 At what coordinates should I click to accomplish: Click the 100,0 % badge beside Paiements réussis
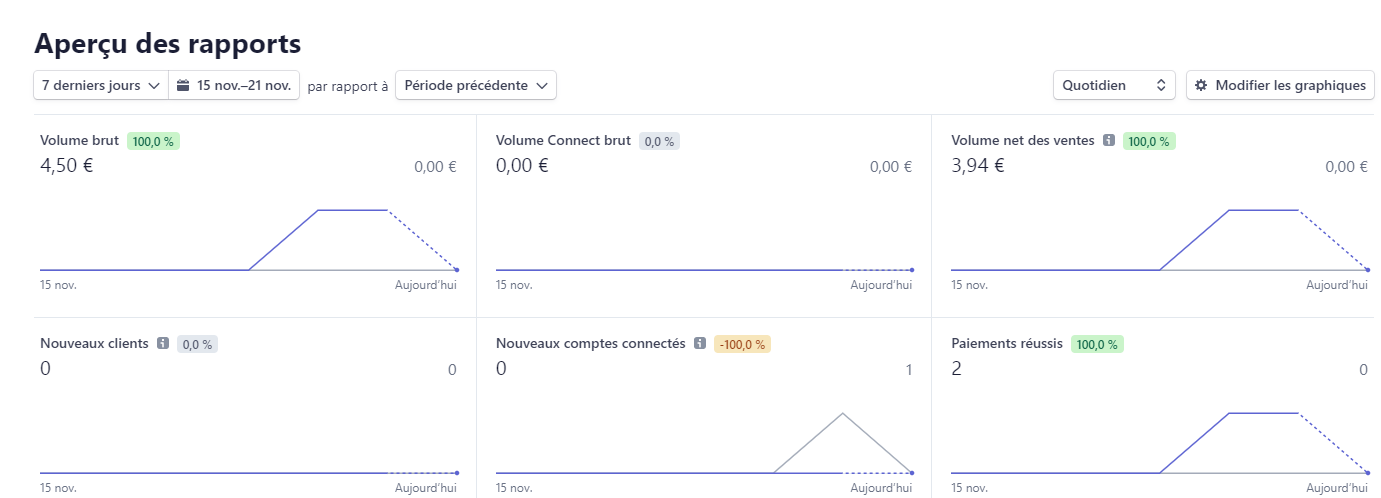1097,345
